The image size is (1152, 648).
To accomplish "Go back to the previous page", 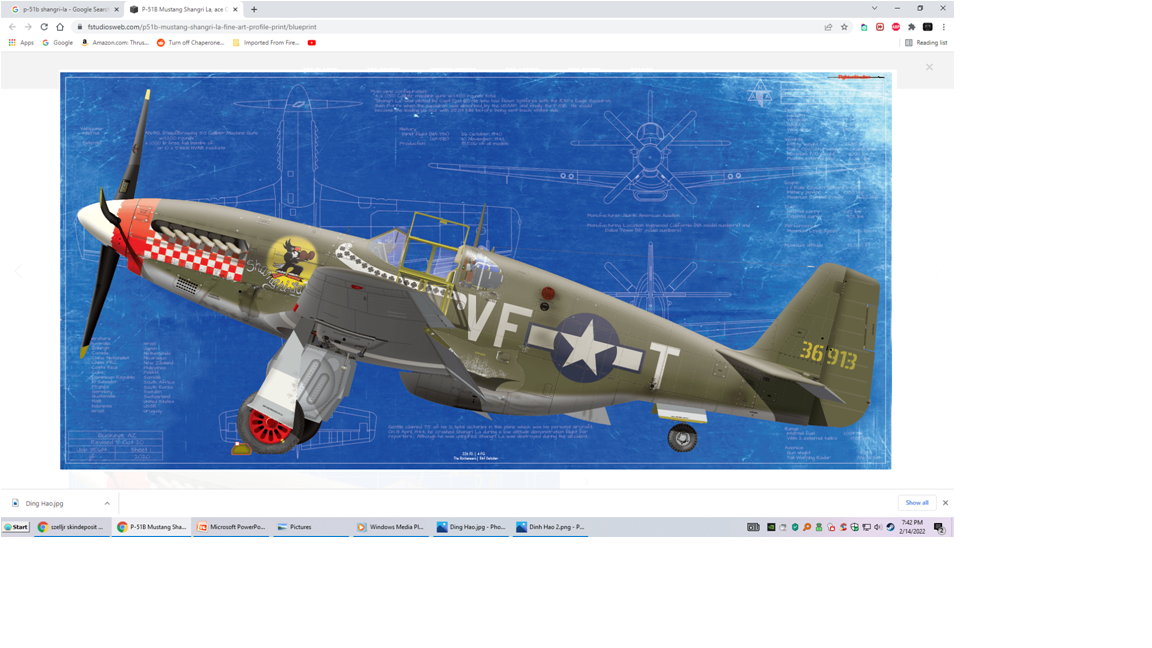I will 12,27.
